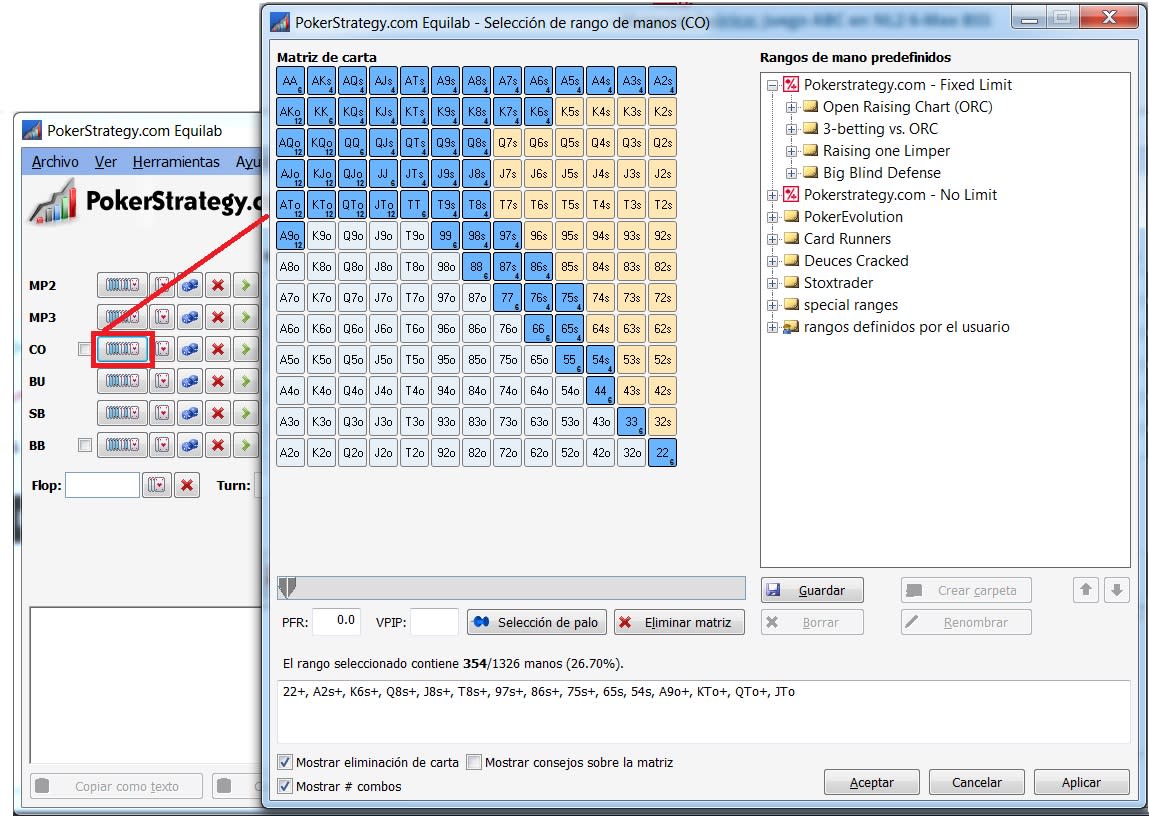
Task: Click card picker icon in BB row
Action: [x=163, y=445]
